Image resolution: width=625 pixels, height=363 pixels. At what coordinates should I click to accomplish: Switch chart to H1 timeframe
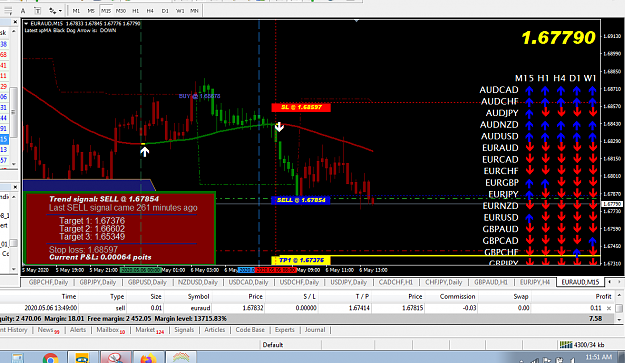point(136,11)
